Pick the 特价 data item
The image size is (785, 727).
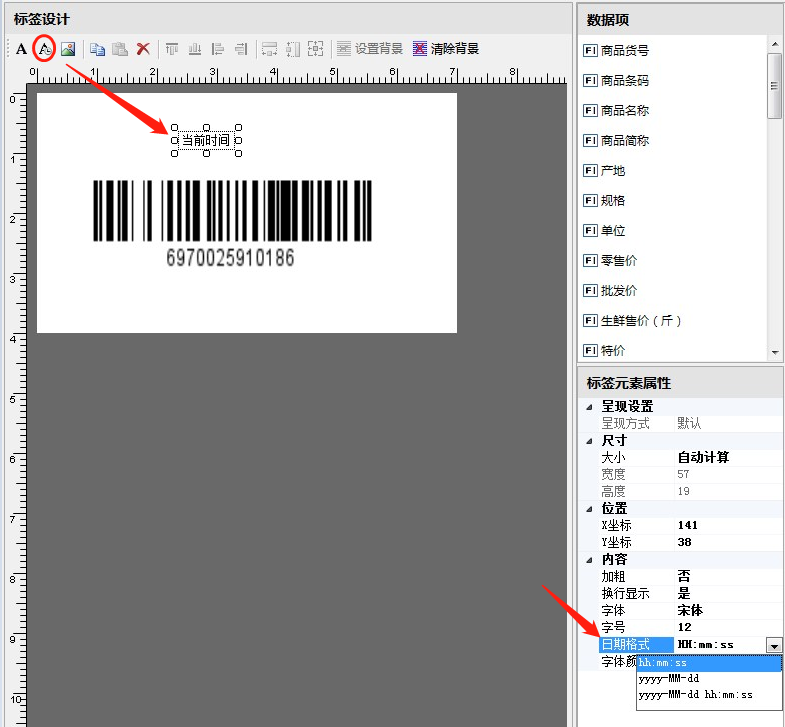pyautogui.click(x=604, y=351)
